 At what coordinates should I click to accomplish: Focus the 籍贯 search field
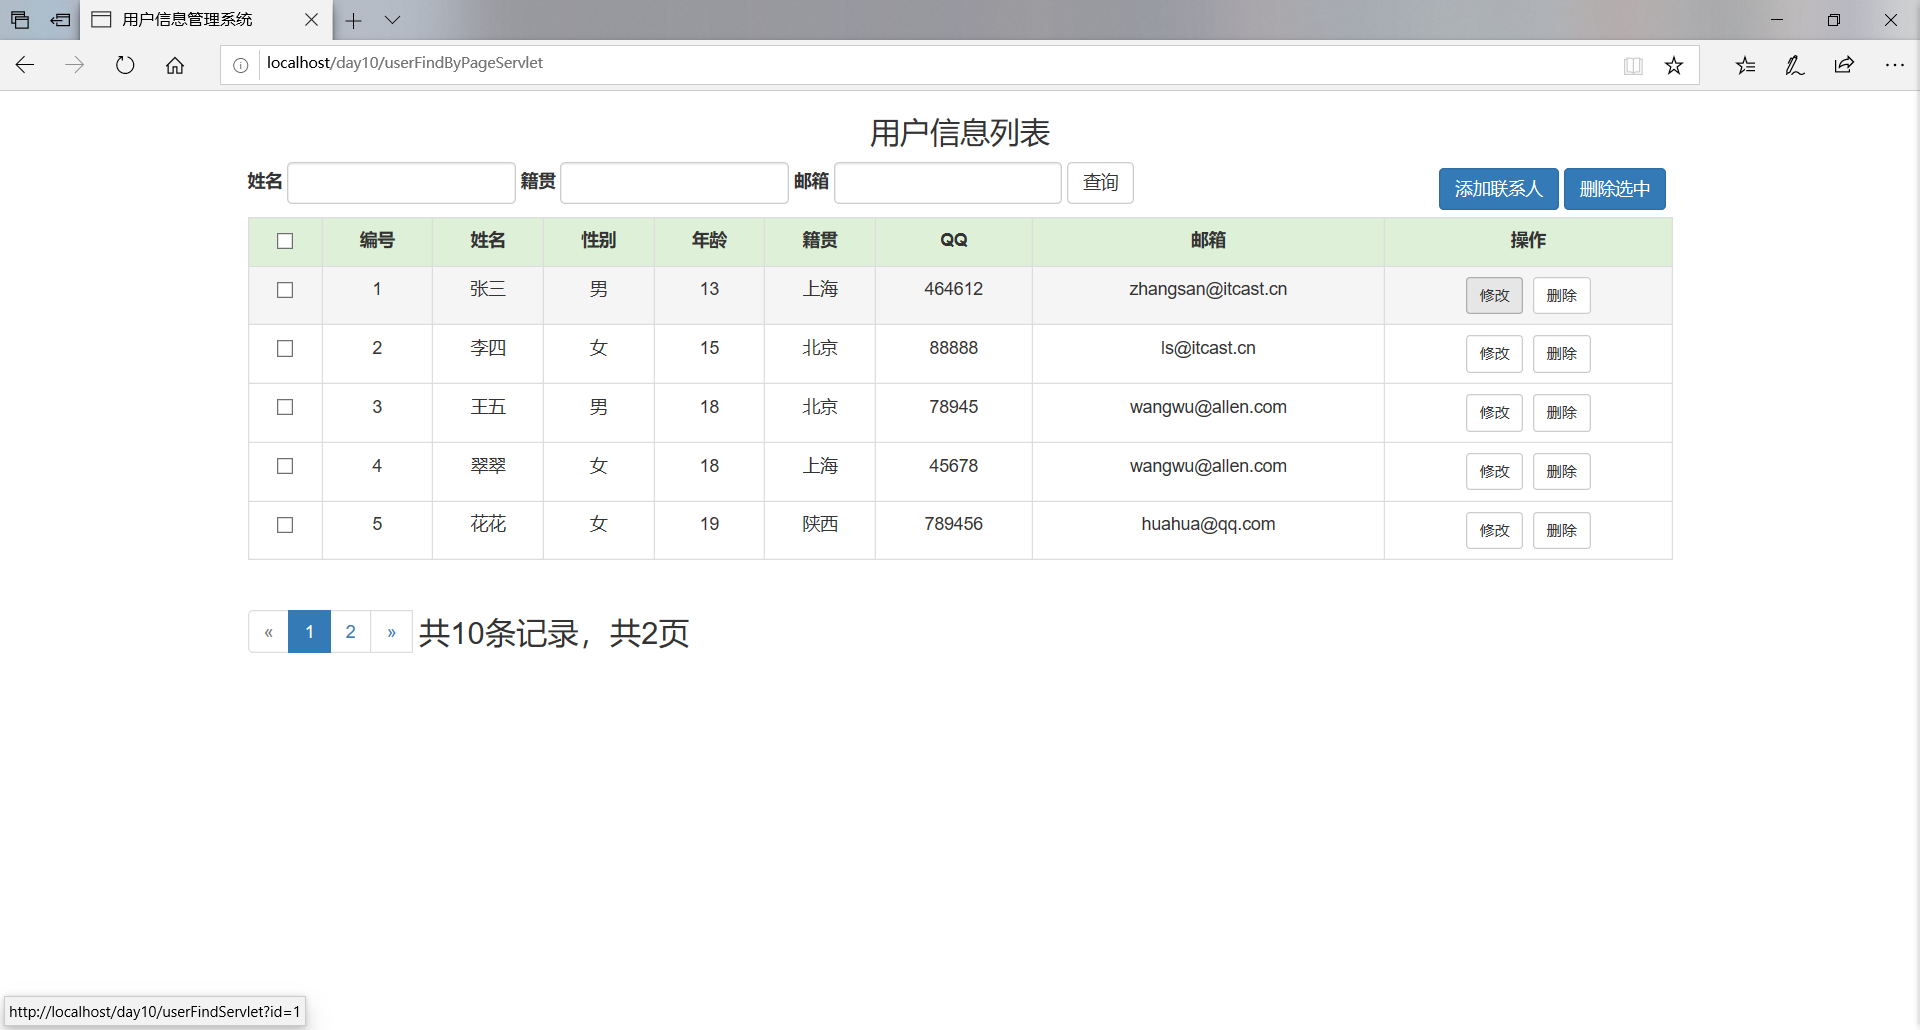click(x=675, y=183)
